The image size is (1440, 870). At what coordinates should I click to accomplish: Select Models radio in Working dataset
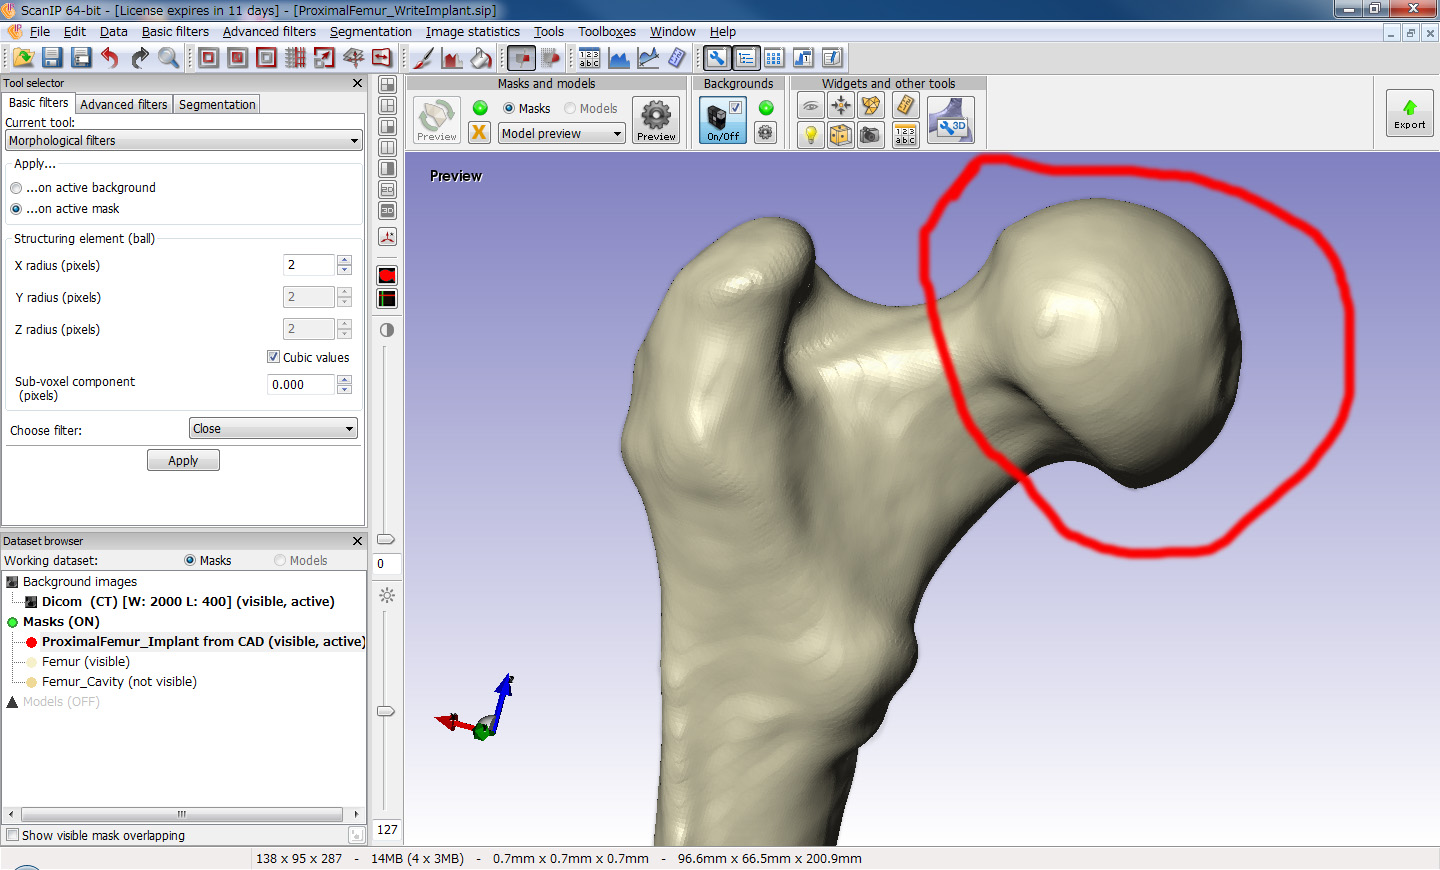280,561
